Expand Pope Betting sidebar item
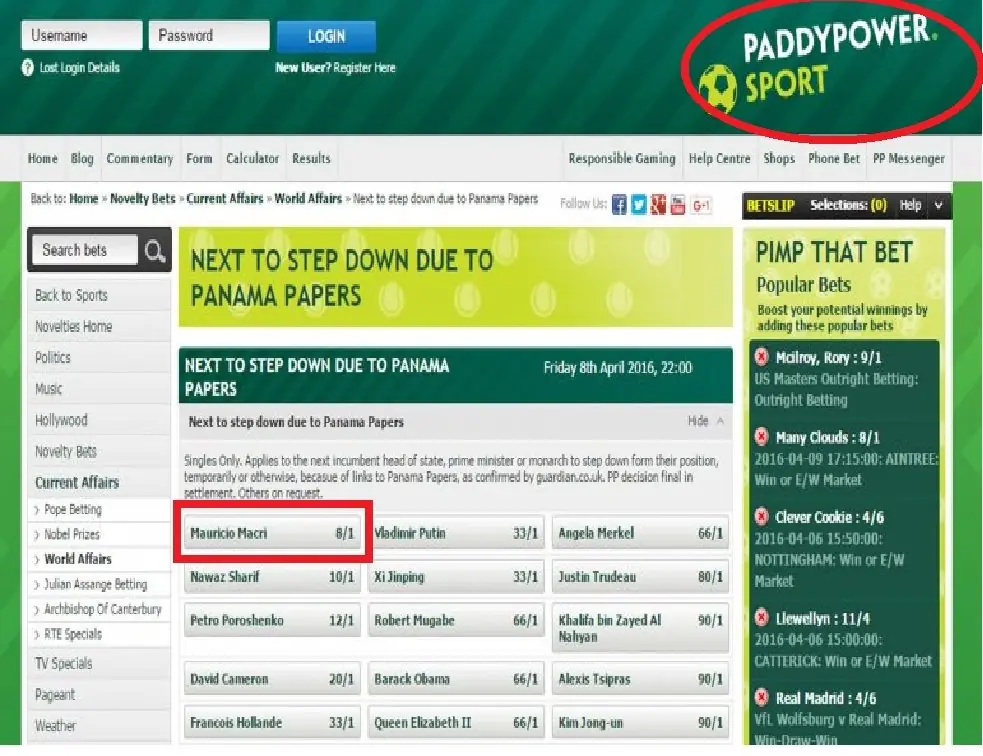Screen dimensions: 983x756 [x=37, y=510]
